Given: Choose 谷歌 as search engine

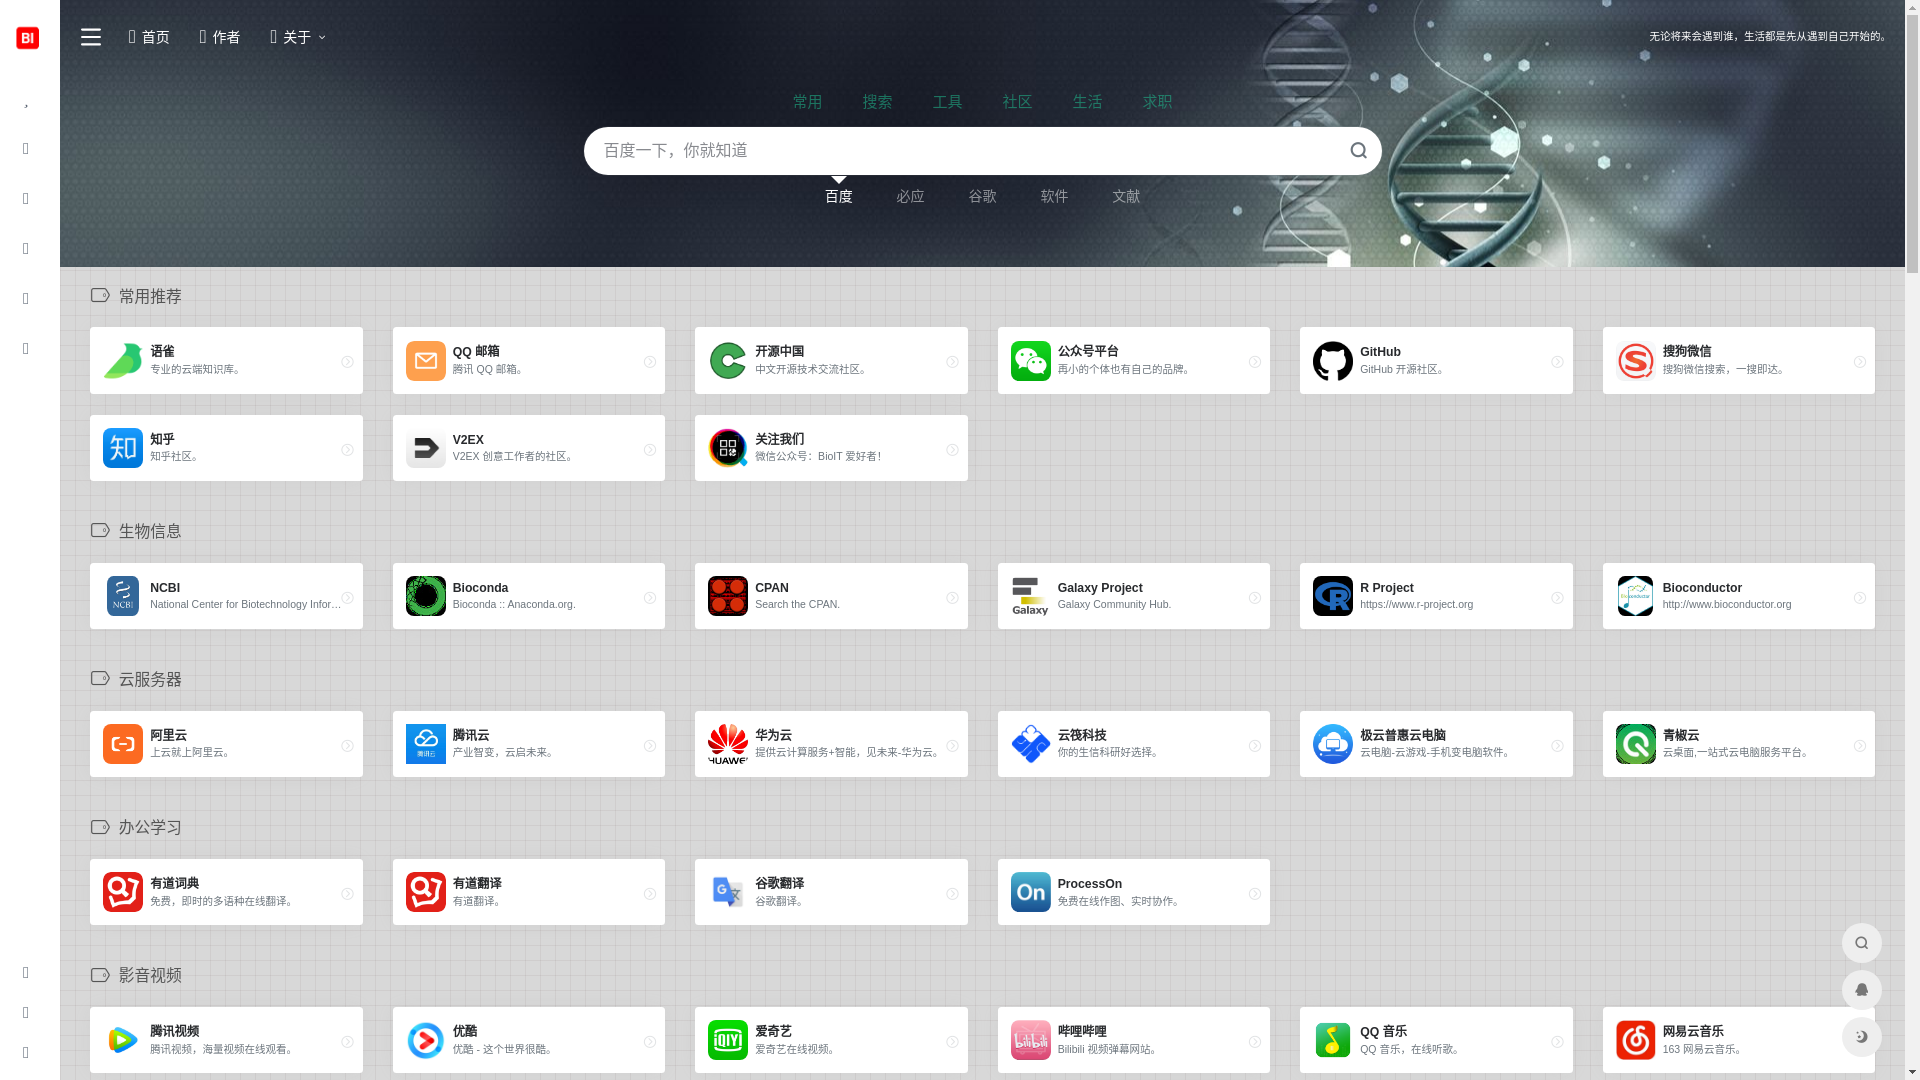Looking at the screenshot, I should (983, 197).
